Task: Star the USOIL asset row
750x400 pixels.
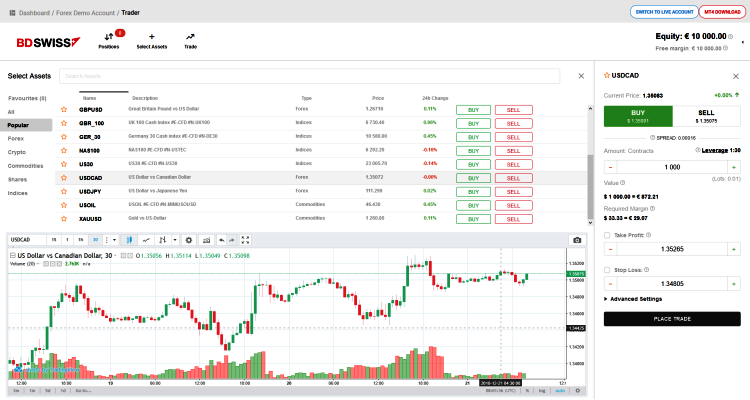Action: tap(64, 205)
